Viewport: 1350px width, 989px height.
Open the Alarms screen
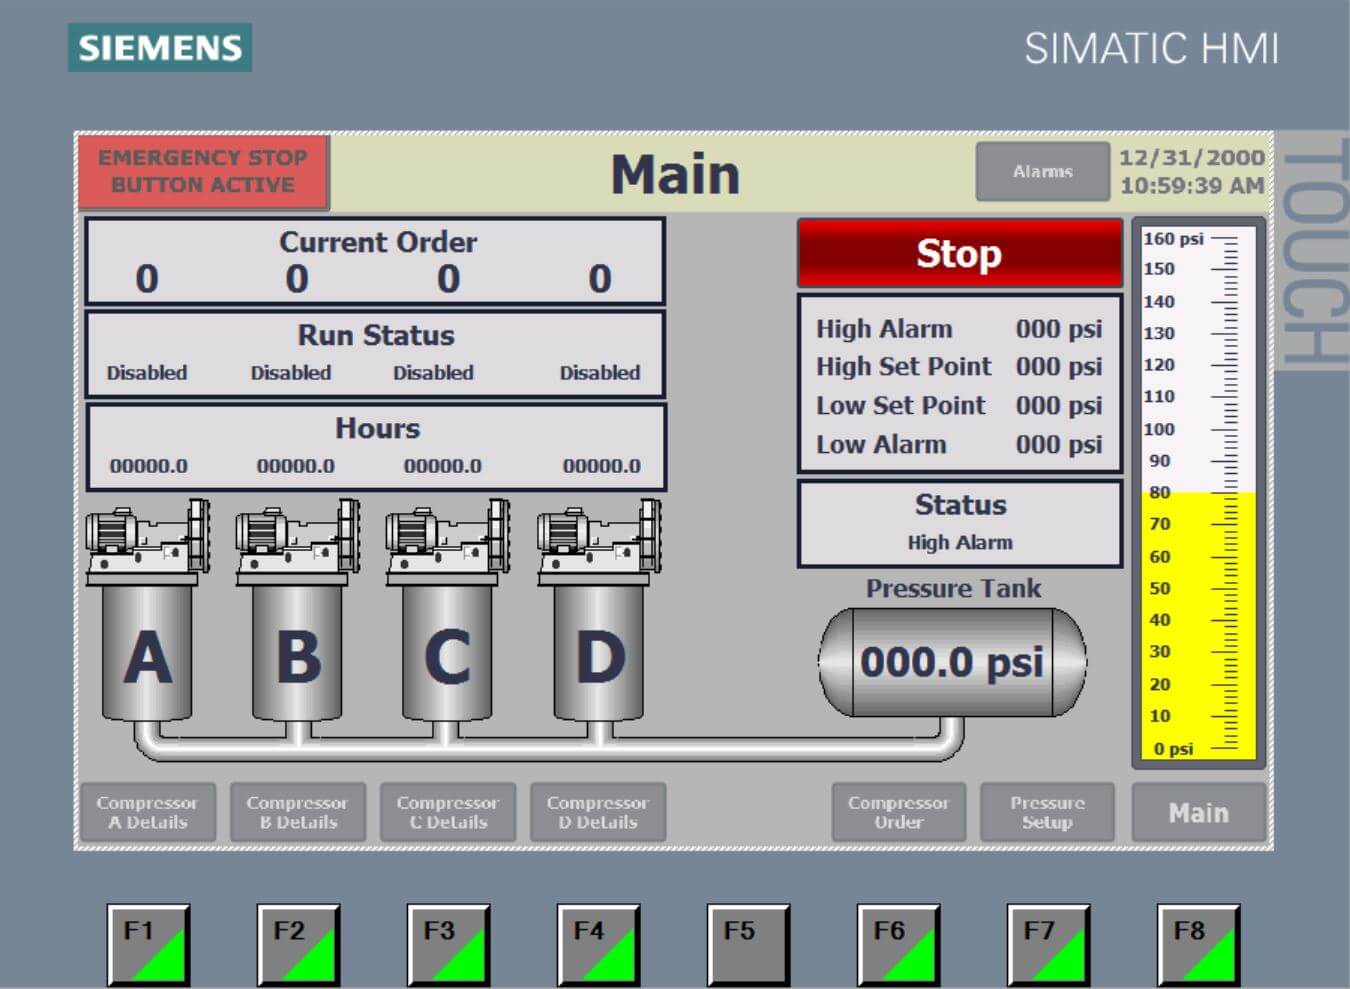1042,172
